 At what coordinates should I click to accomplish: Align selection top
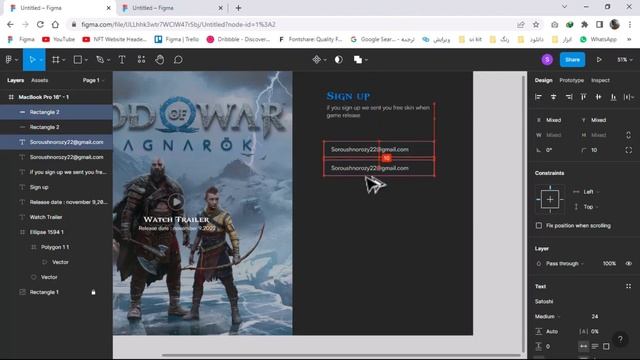tap(583, 97)
